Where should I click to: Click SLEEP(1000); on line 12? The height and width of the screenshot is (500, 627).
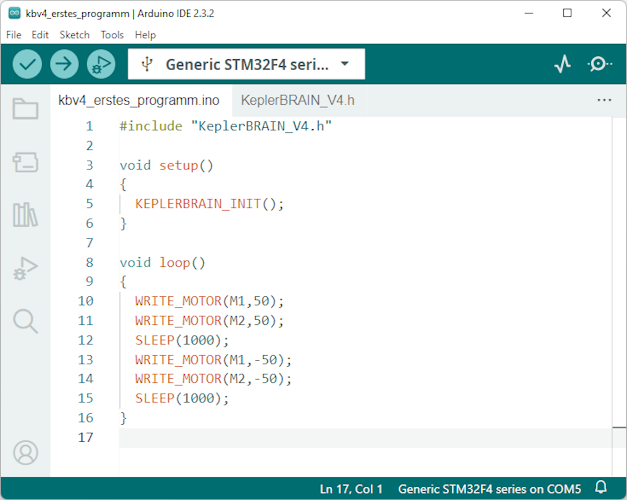(182, 340)
